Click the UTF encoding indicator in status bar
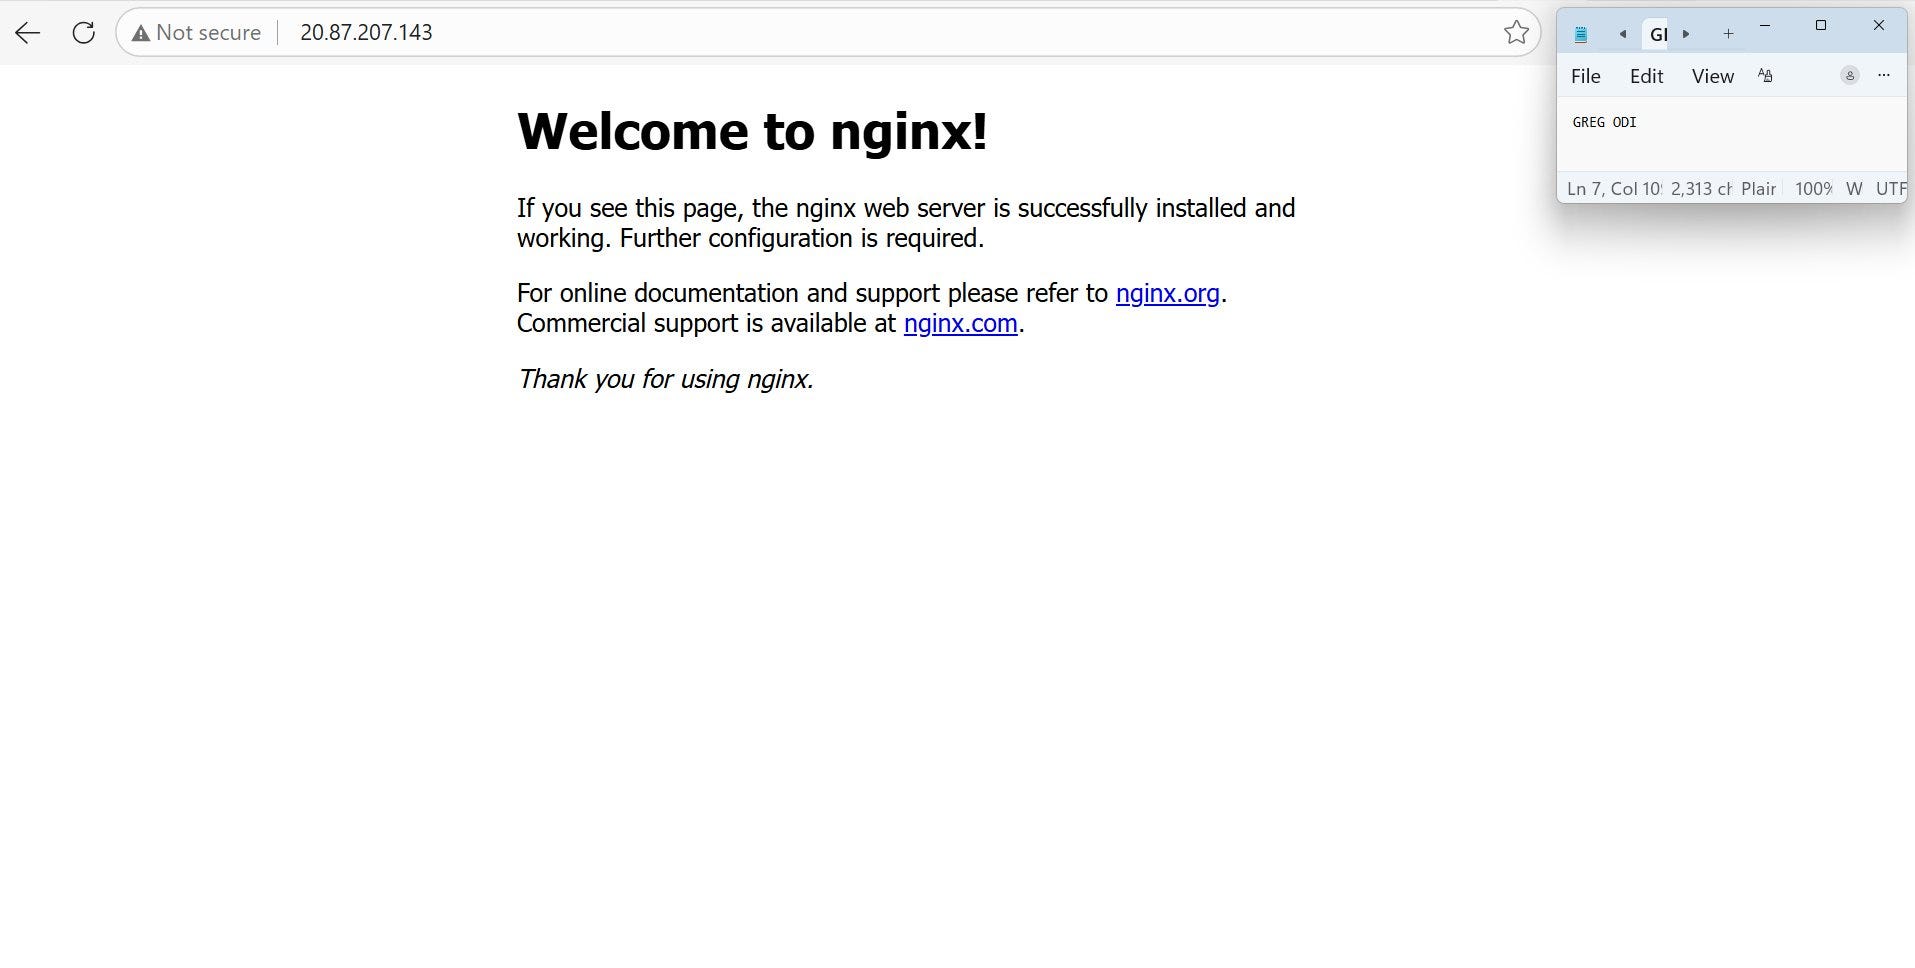The image size is (1915, 968). tap(1890, 189)
